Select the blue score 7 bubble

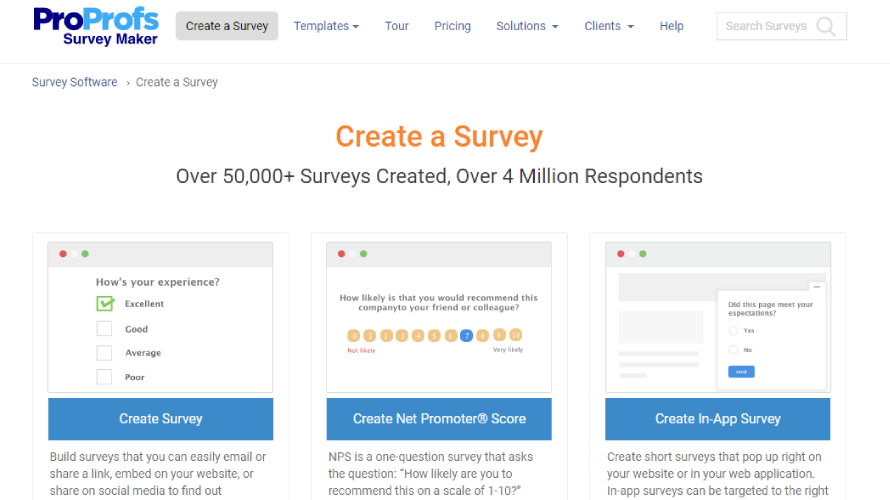tap(467, 336)
